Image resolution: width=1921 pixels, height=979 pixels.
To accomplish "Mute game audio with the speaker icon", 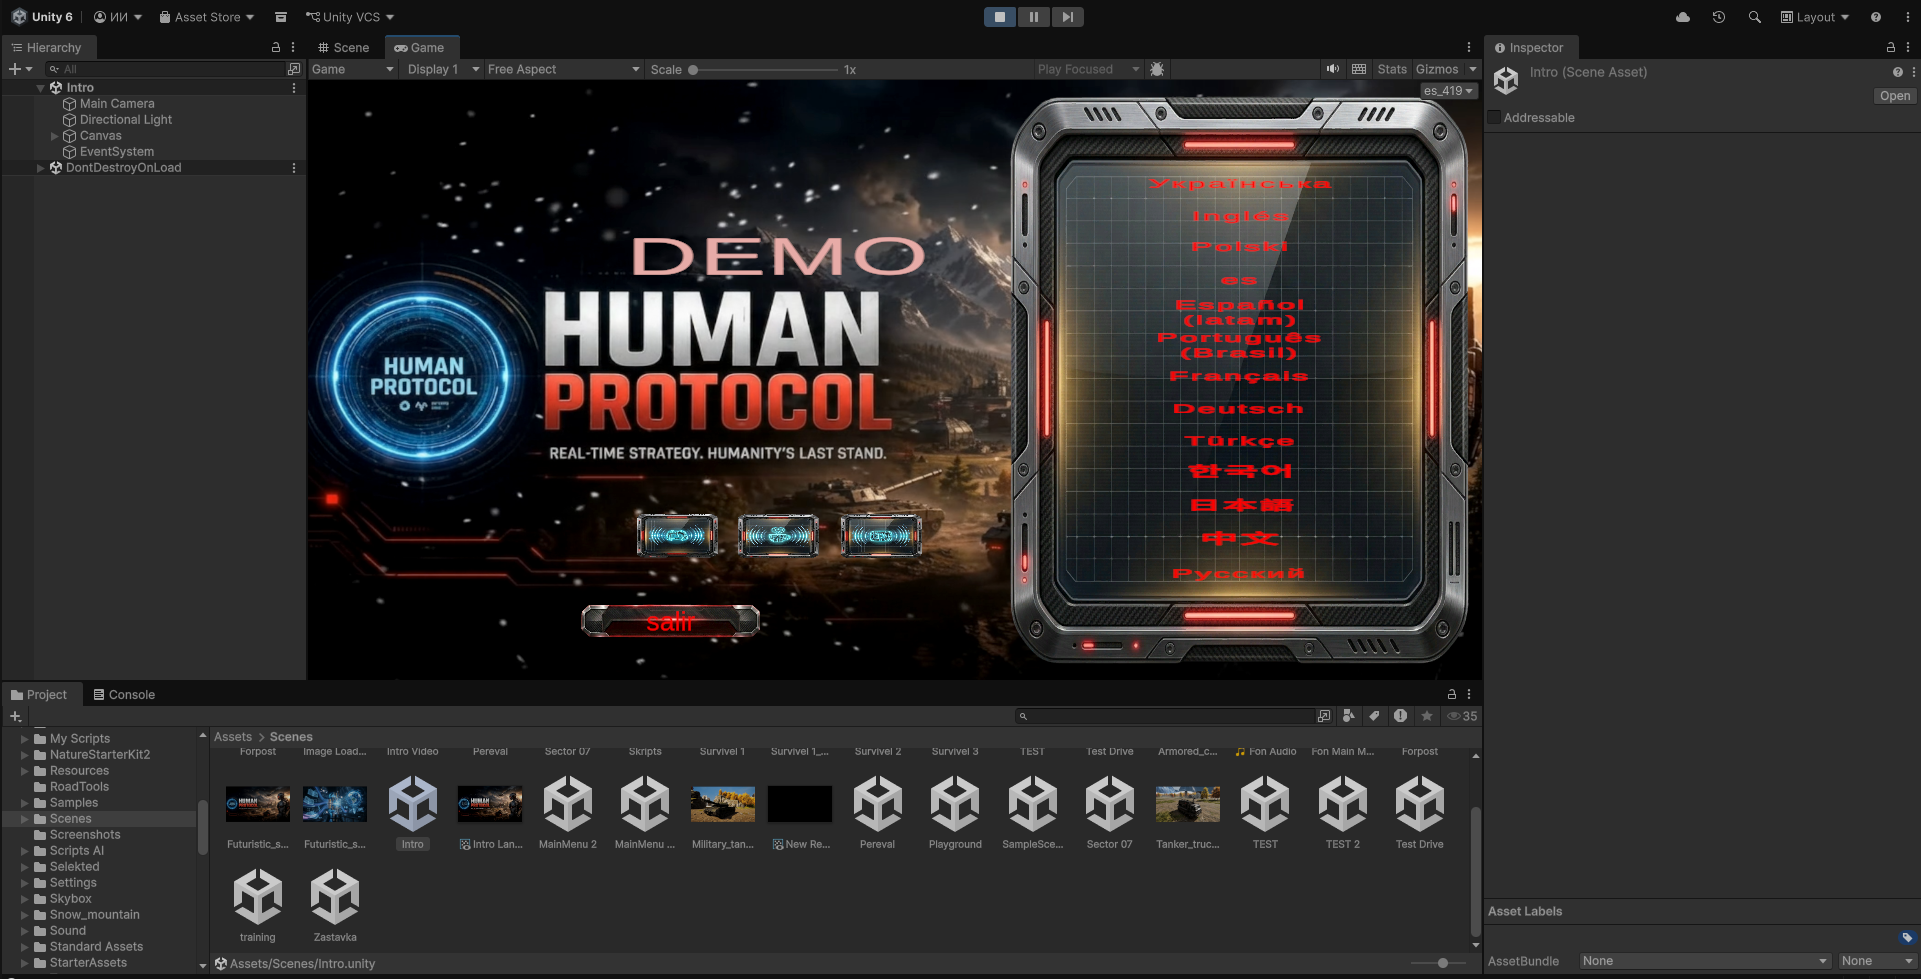I will pyautogui.click(x=1333, y=69).
